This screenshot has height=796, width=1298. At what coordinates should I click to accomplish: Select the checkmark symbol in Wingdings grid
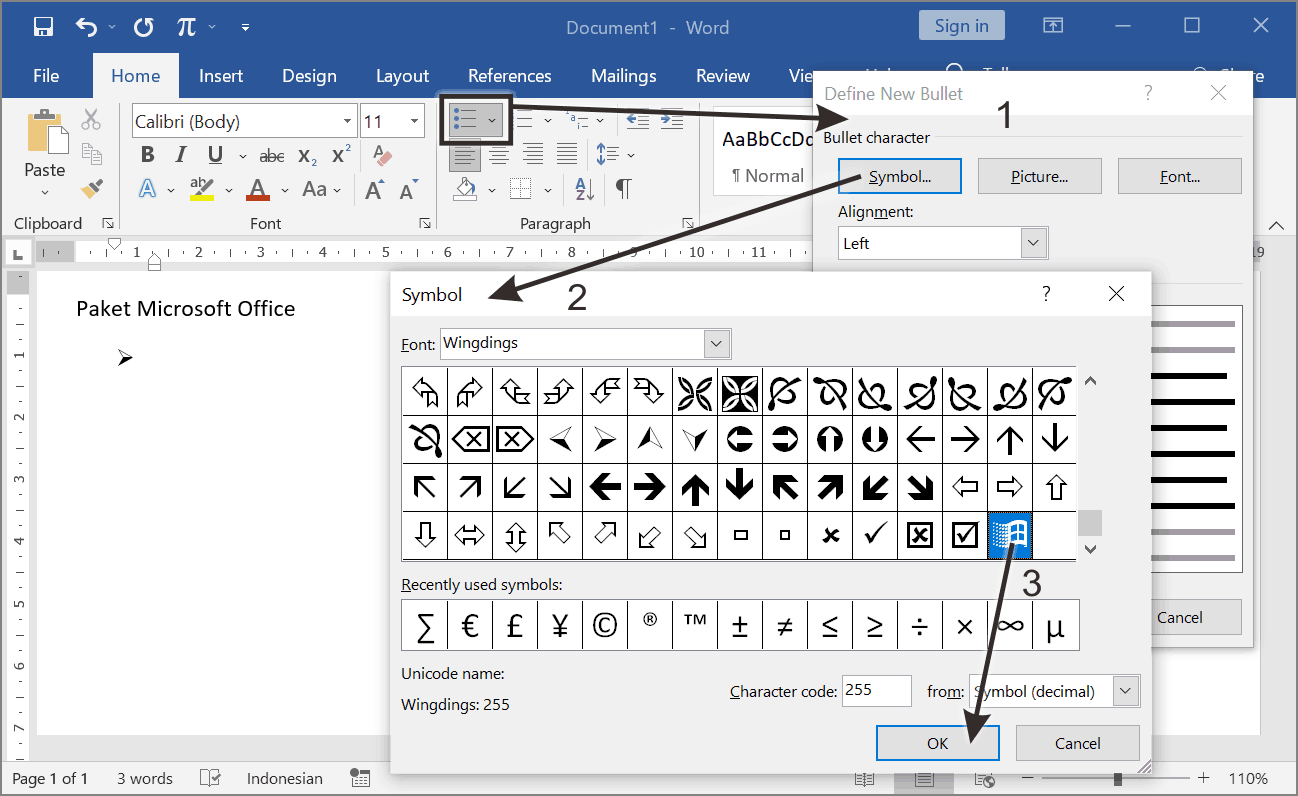[875, 536]
